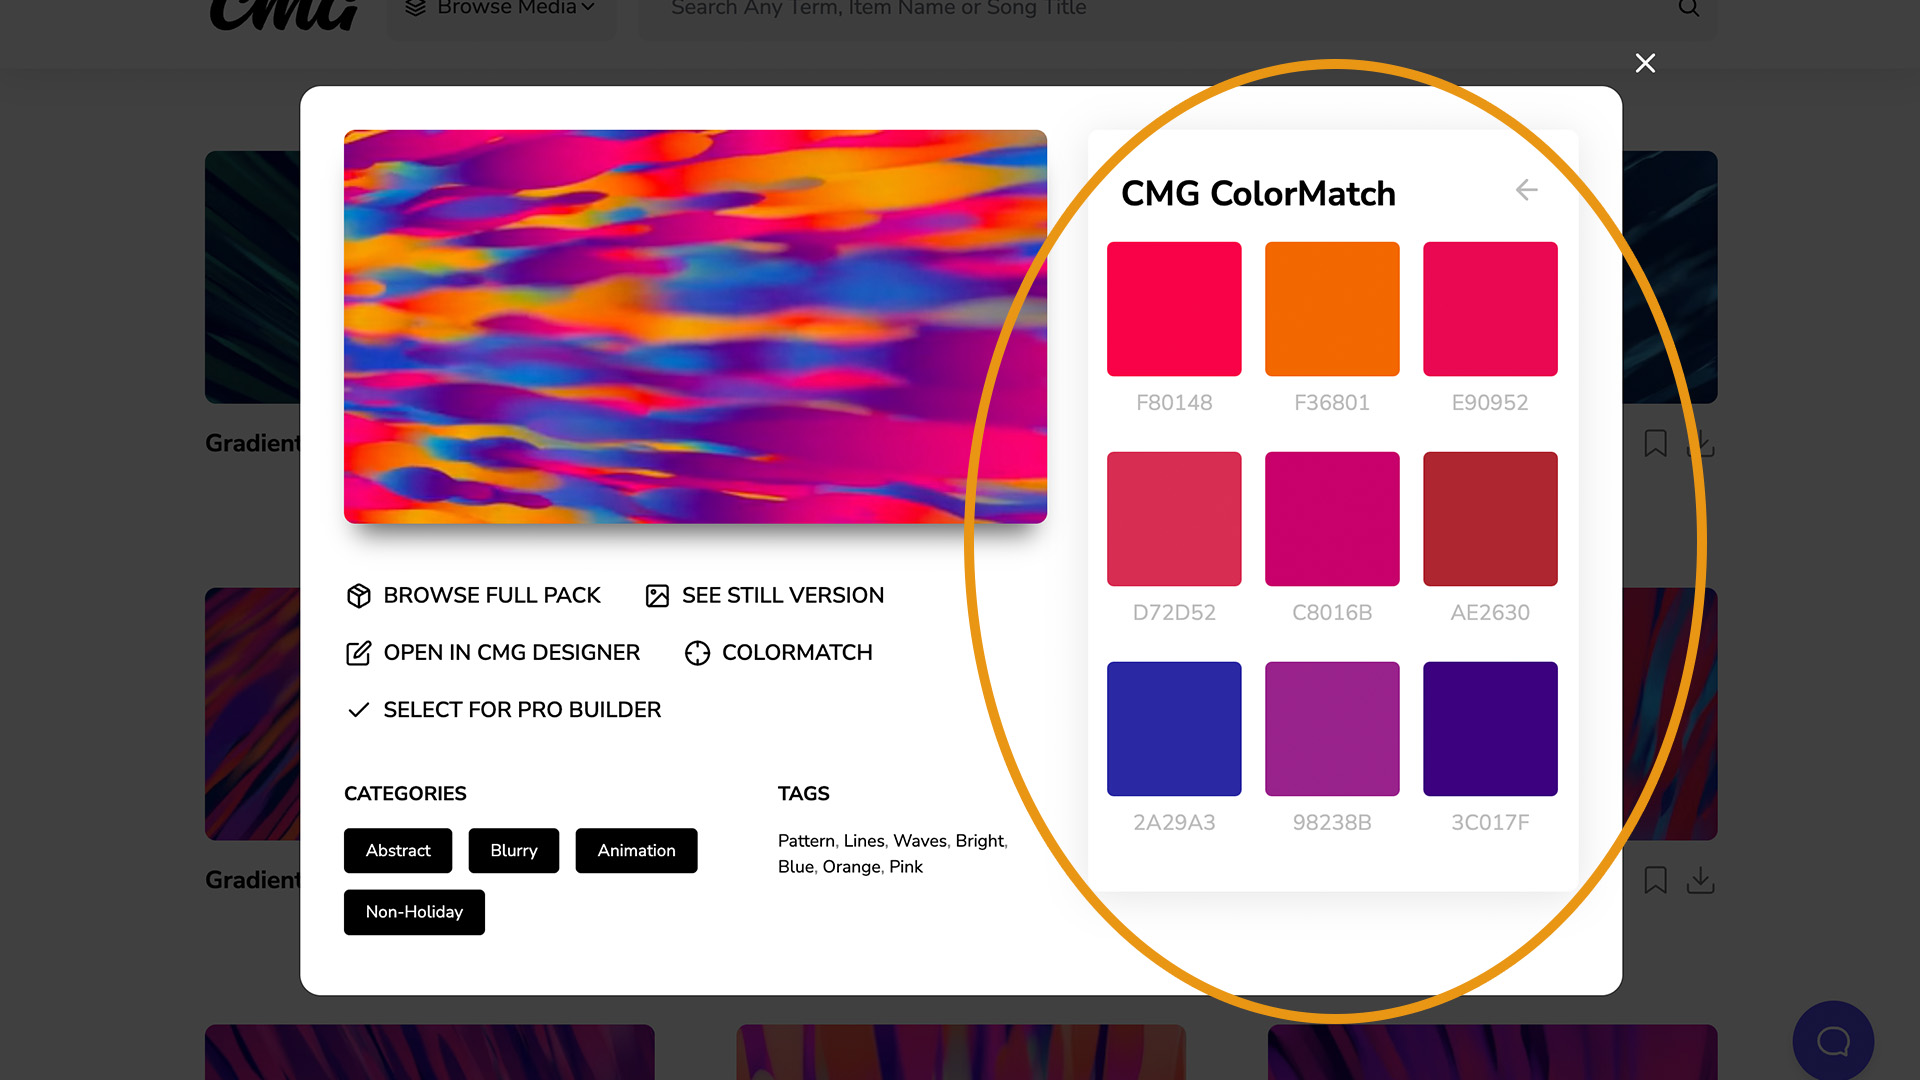Click the D72D52 hex code text
This screenshot has height=1080, width=1920.
click(x=1174, y=613)
